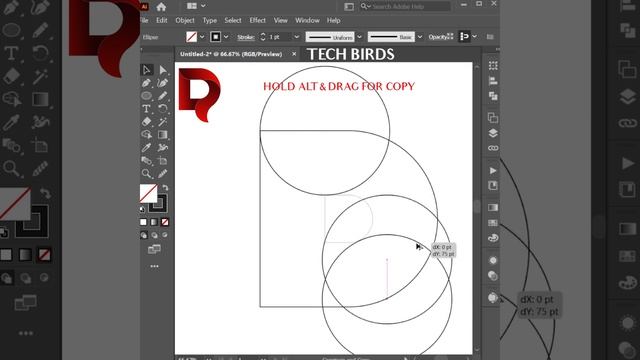Open Edit Toolbar three-dots button
Screen dimensions: 640x360
pos(154,266)
